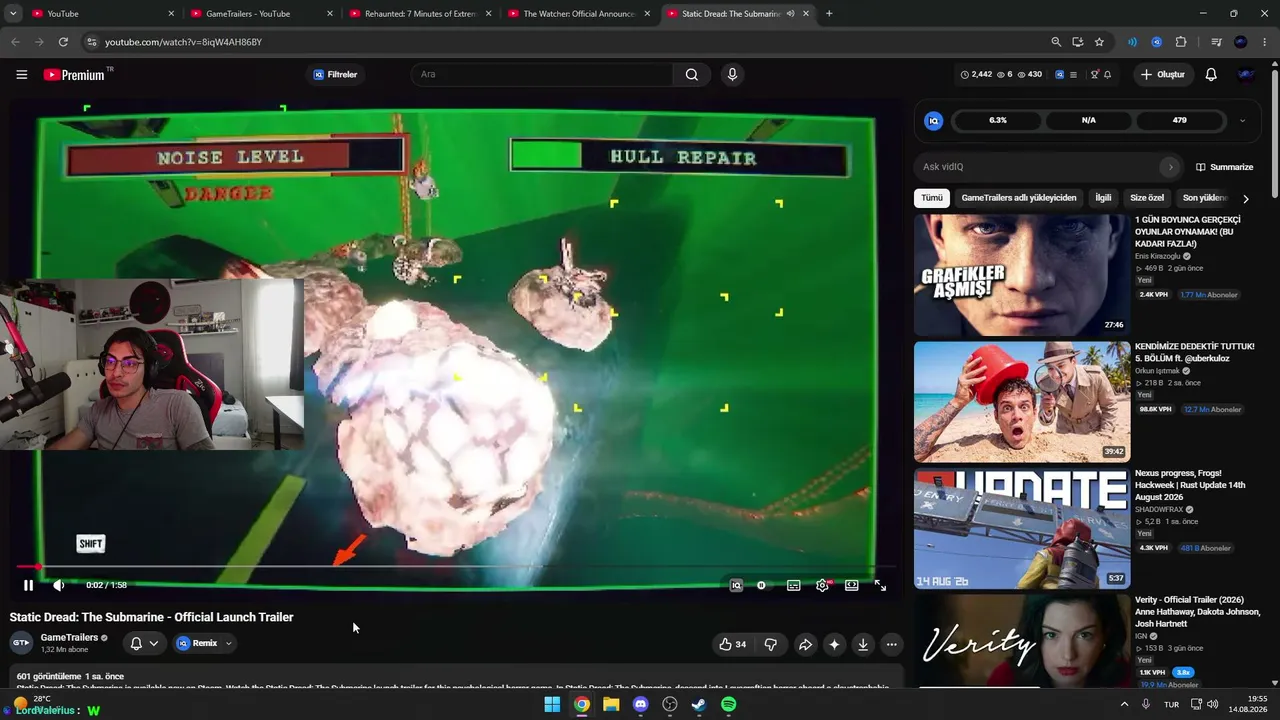
Task: Open Chrome three-dot menu
Action: point(1265,42)
